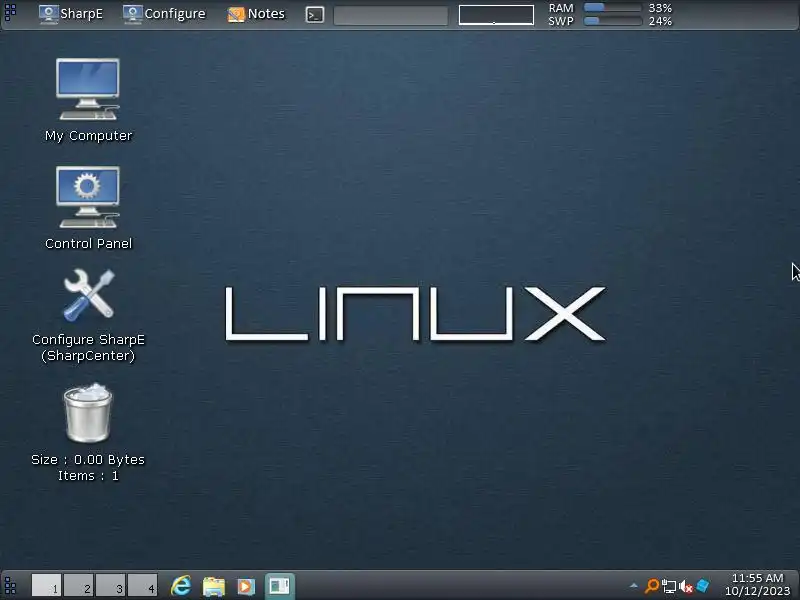Click the blue tilted book tray icon
Viewport: 800px width, 600px height.
tap(703, 586)
